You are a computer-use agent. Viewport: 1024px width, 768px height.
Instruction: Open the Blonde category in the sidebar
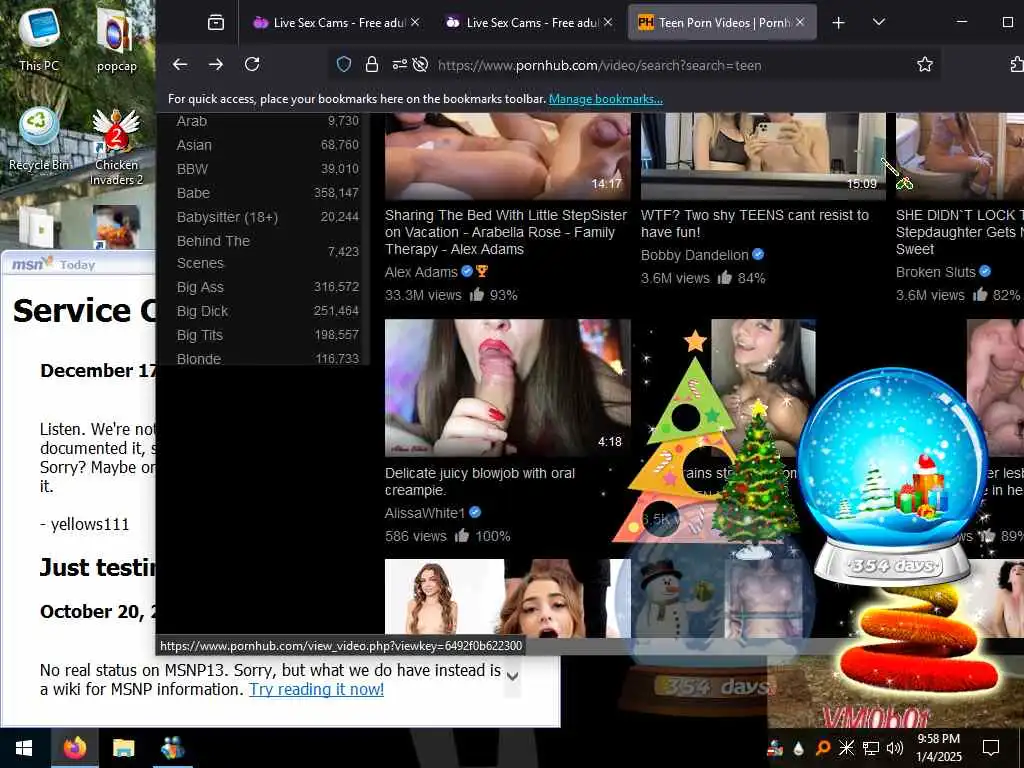199,359
